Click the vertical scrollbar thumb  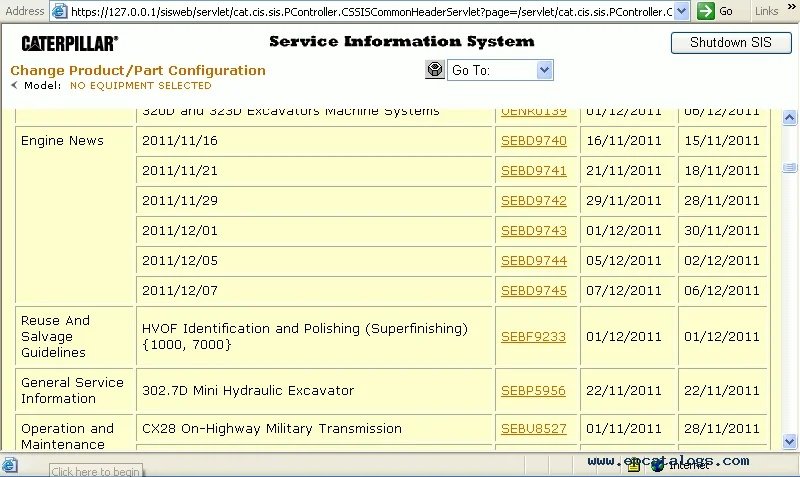tap(789, 167)
